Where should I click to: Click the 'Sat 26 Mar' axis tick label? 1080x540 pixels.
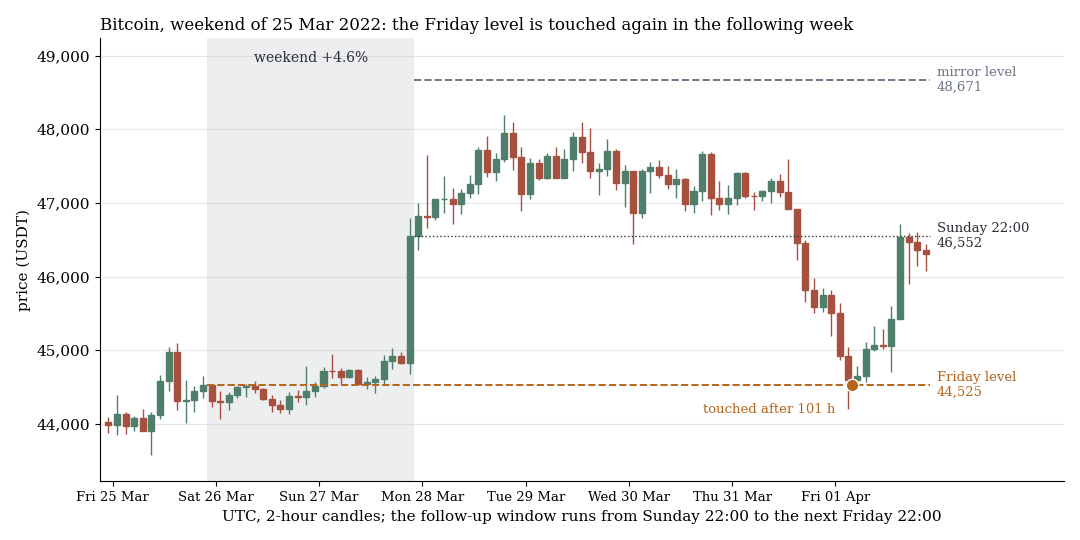pos(216,497)
